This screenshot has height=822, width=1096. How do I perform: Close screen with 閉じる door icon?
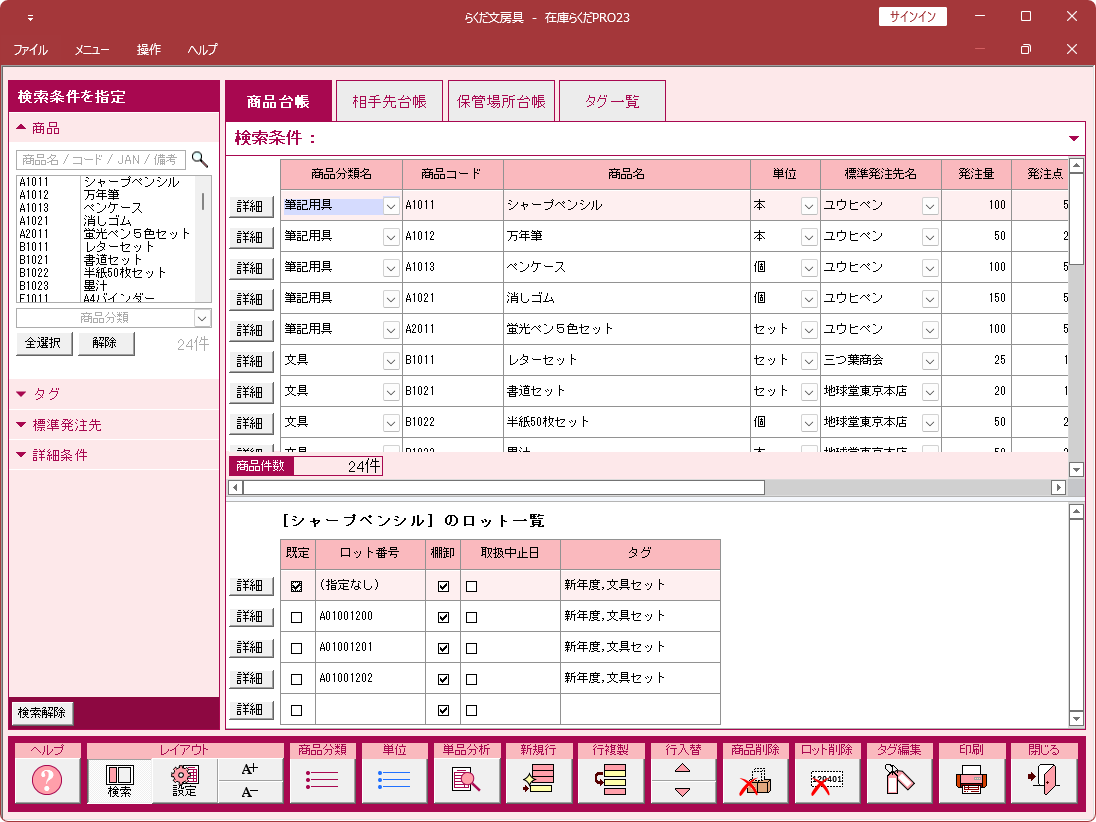(x=1044, y=779)
